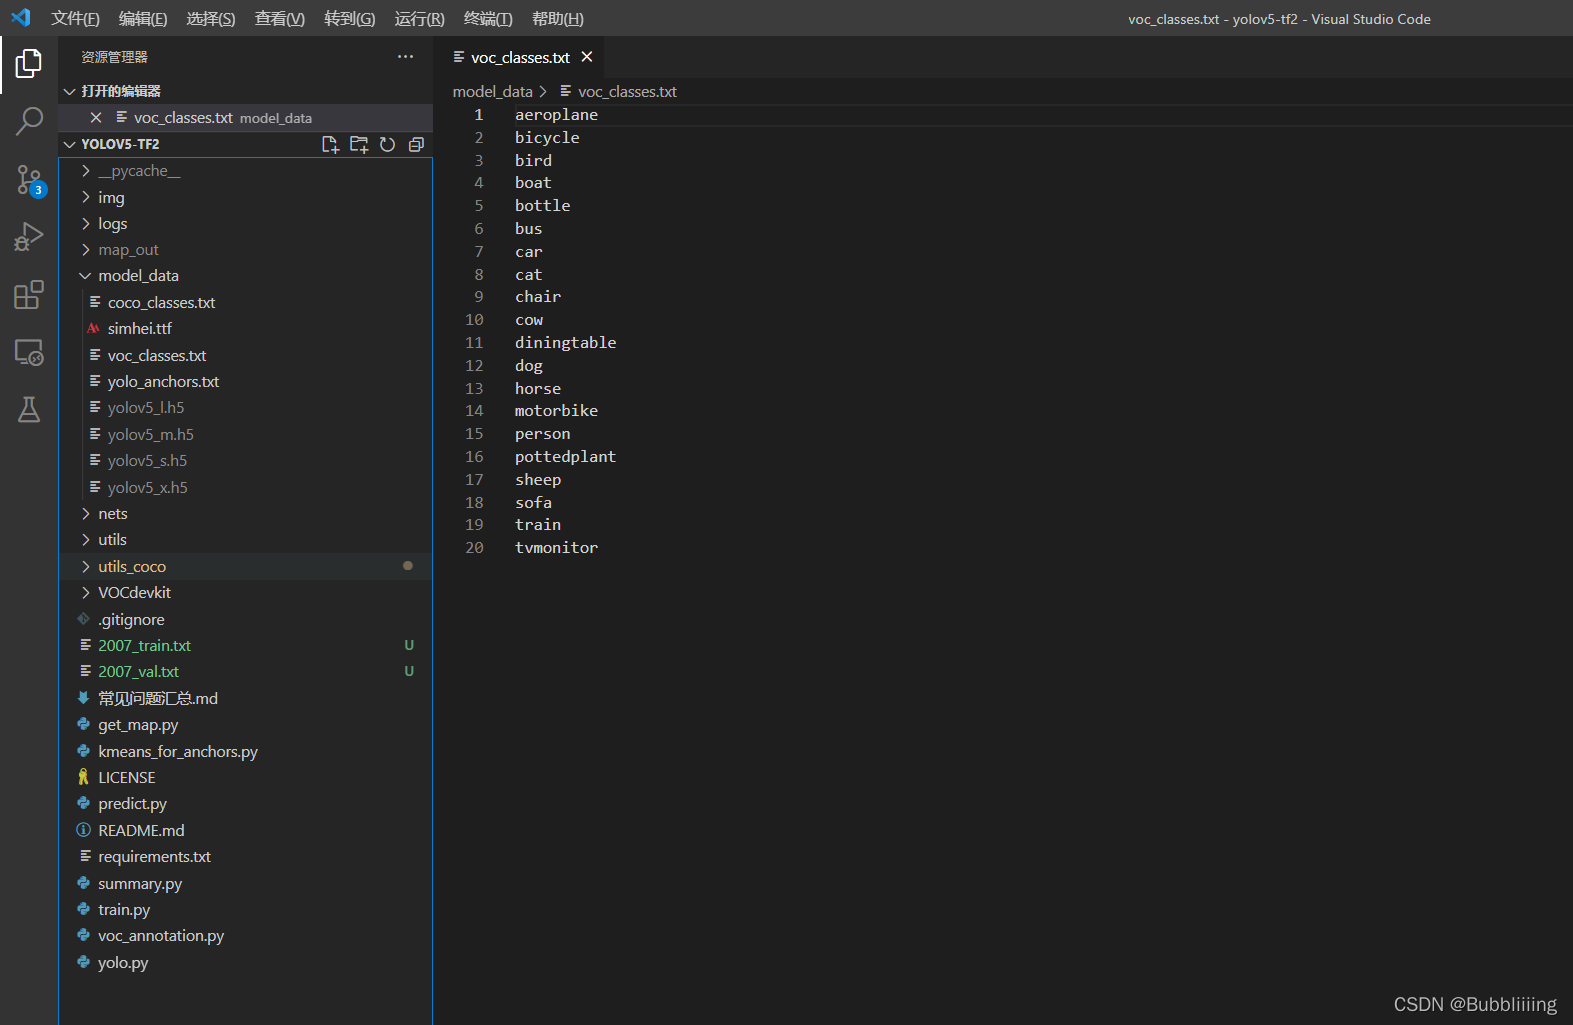Screen dimensions: 1573x1025
Task: Click the 'diningtable' line in editor
Action: coord(565,343)
